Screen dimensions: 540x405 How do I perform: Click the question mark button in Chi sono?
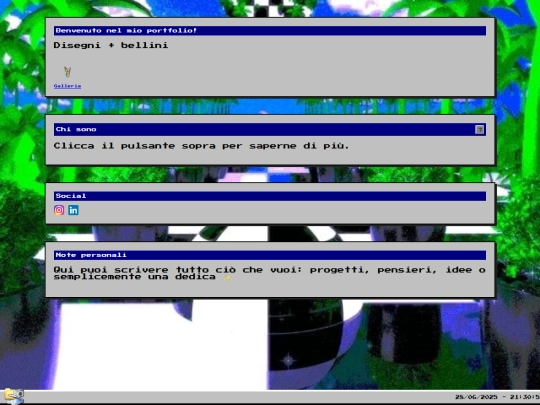479,129
